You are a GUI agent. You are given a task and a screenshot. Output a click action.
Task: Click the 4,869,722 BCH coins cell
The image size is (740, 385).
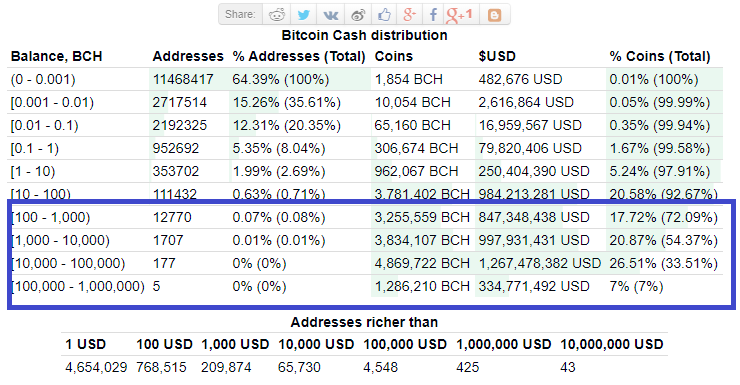(422, 263)
